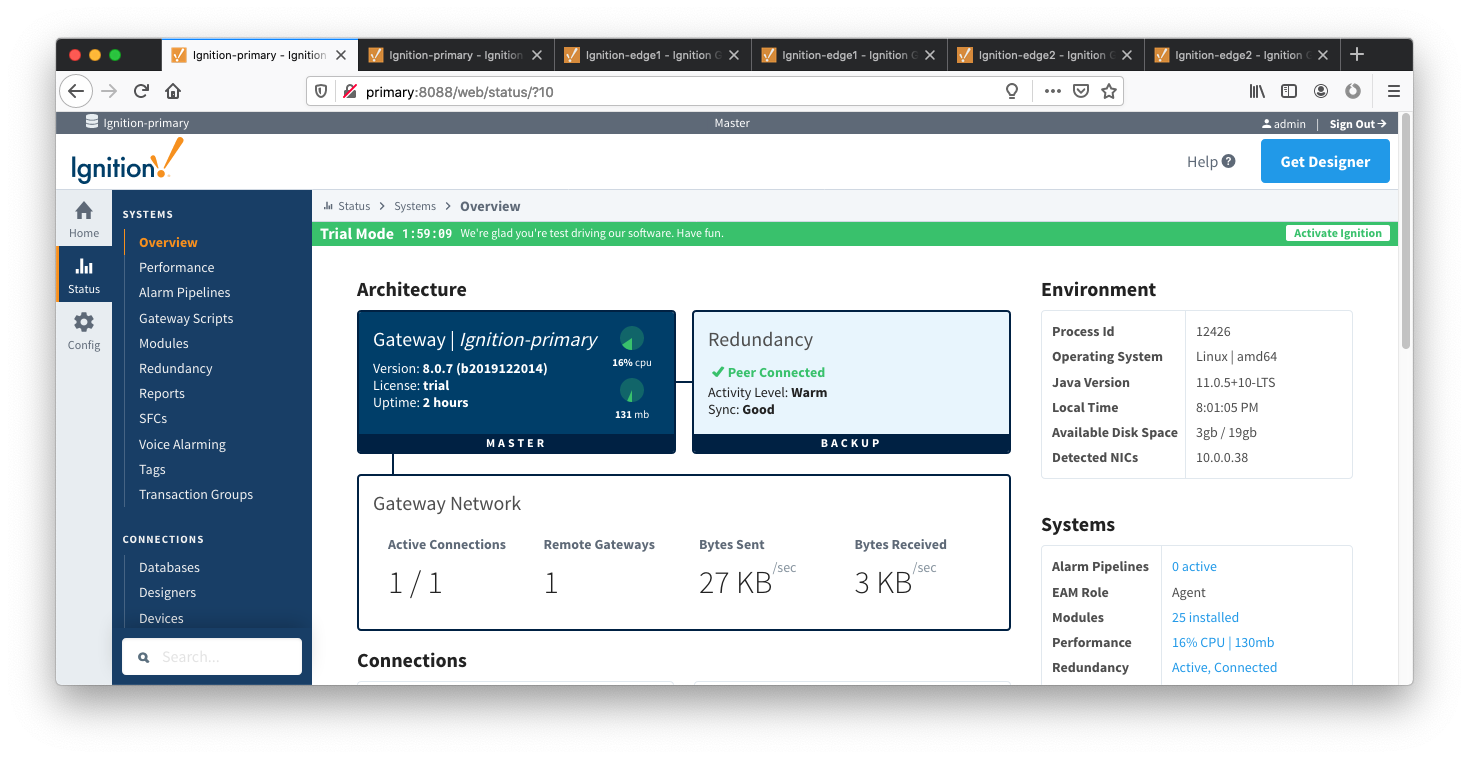Click the CPU usage gauge
The height and width of the screenshot is (759, 1469).
point(631,339)
